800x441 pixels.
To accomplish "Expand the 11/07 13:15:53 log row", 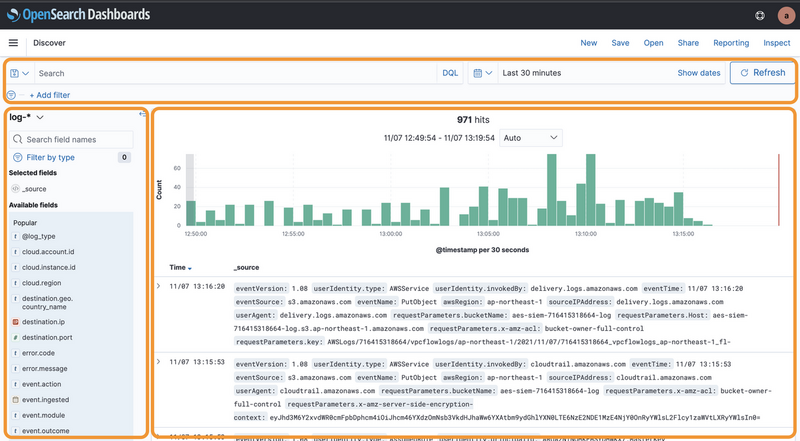I will [x=159, y=362].
